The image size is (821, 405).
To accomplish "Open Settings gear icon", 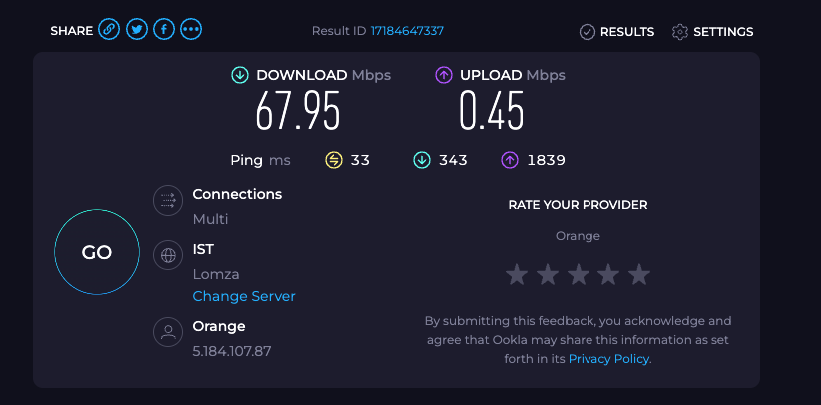I will pyautogui.click(x=680, y=32).
